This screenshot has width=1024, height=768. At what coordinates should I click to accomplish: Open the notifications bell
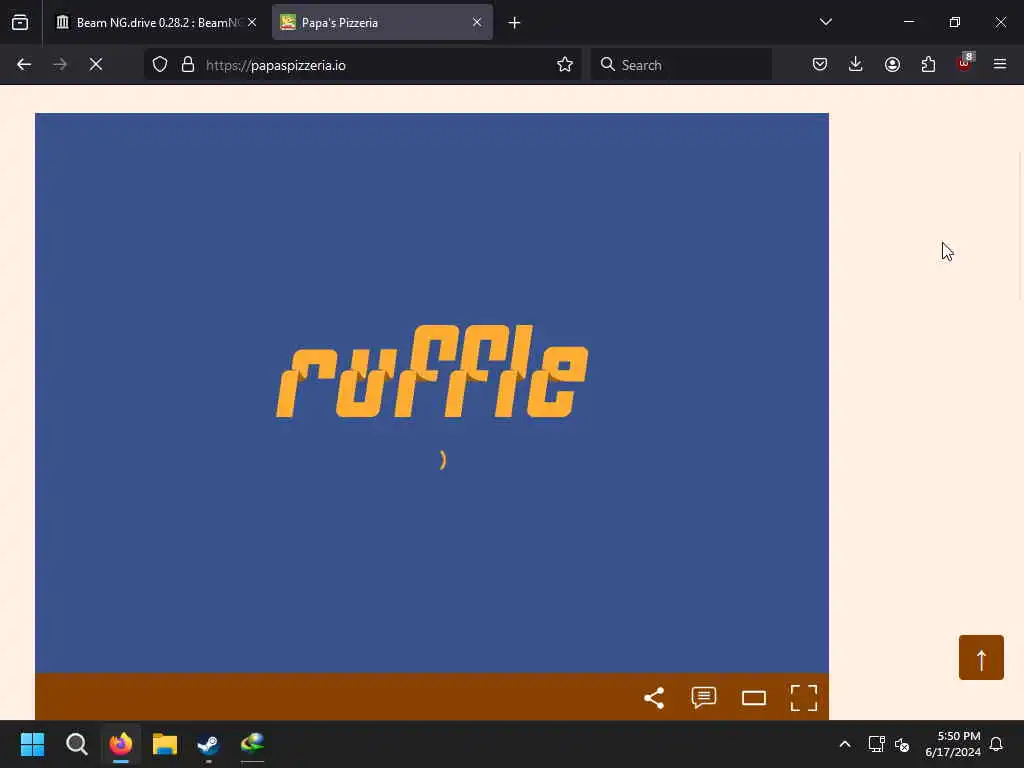996,744
